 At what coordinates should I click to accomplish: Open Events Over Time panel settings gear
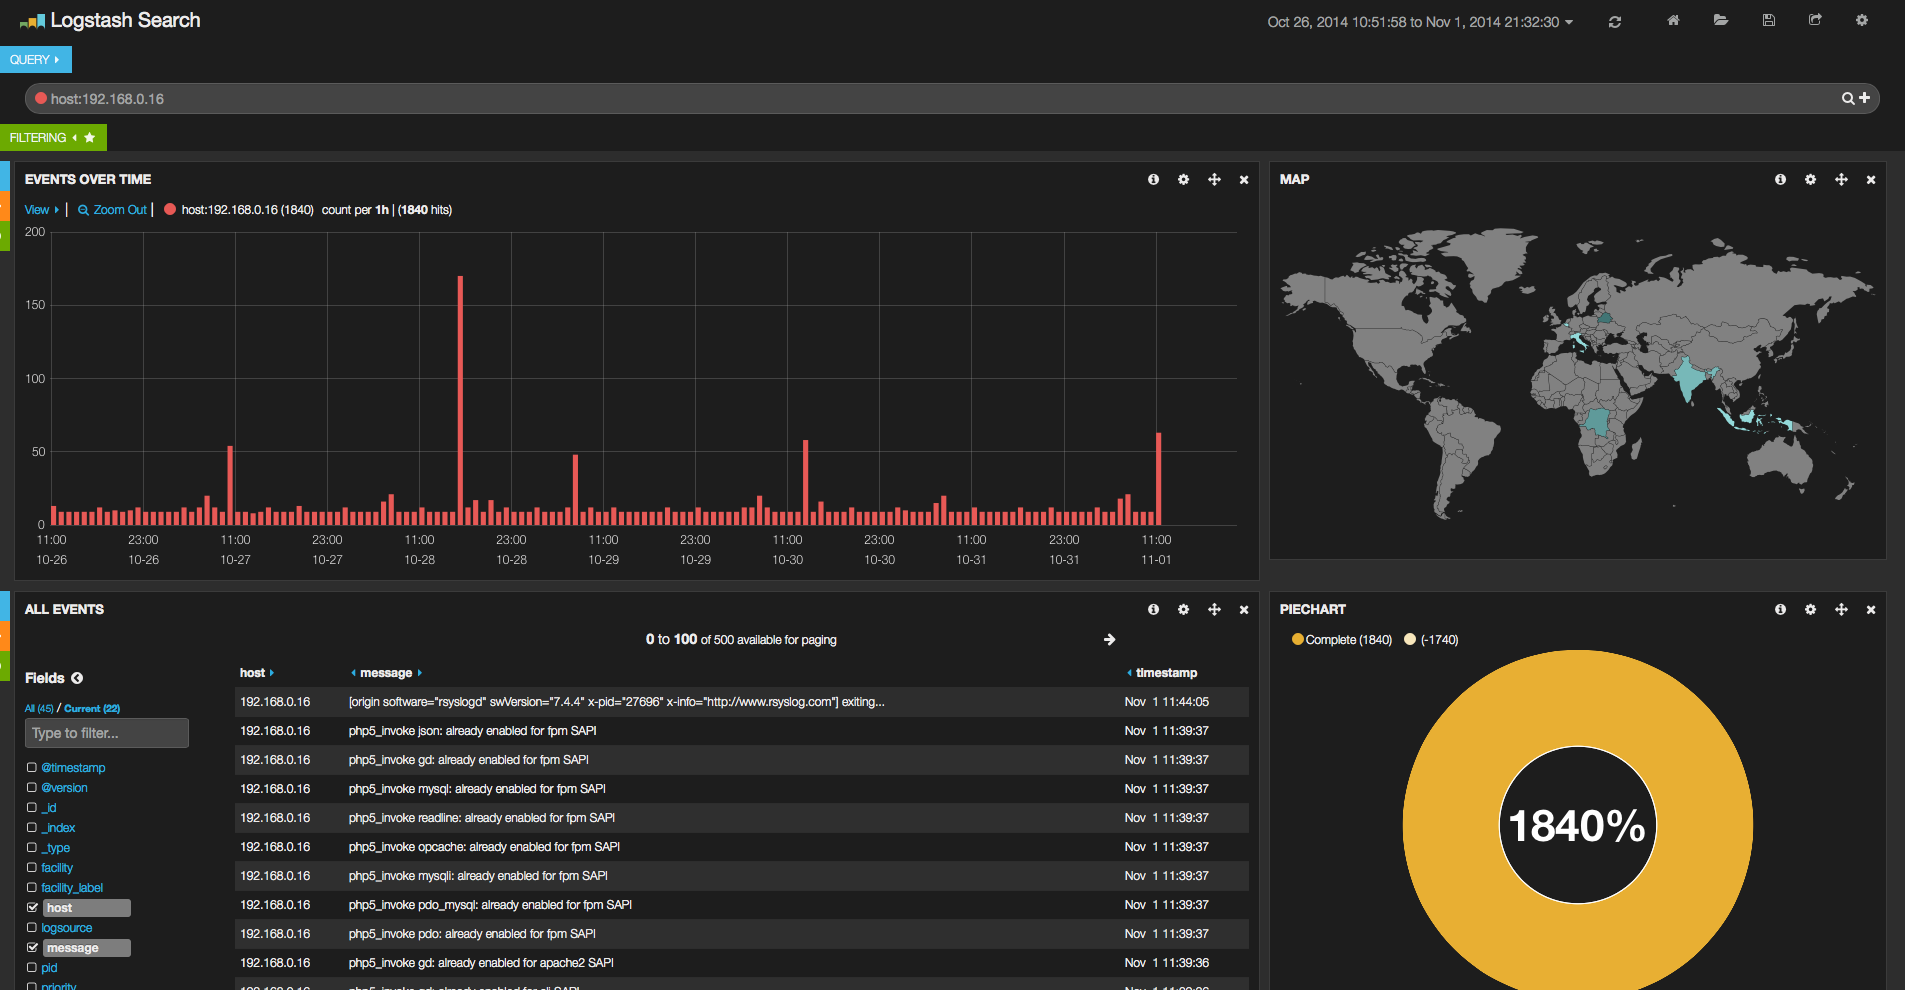click(x=1183, y=180)
